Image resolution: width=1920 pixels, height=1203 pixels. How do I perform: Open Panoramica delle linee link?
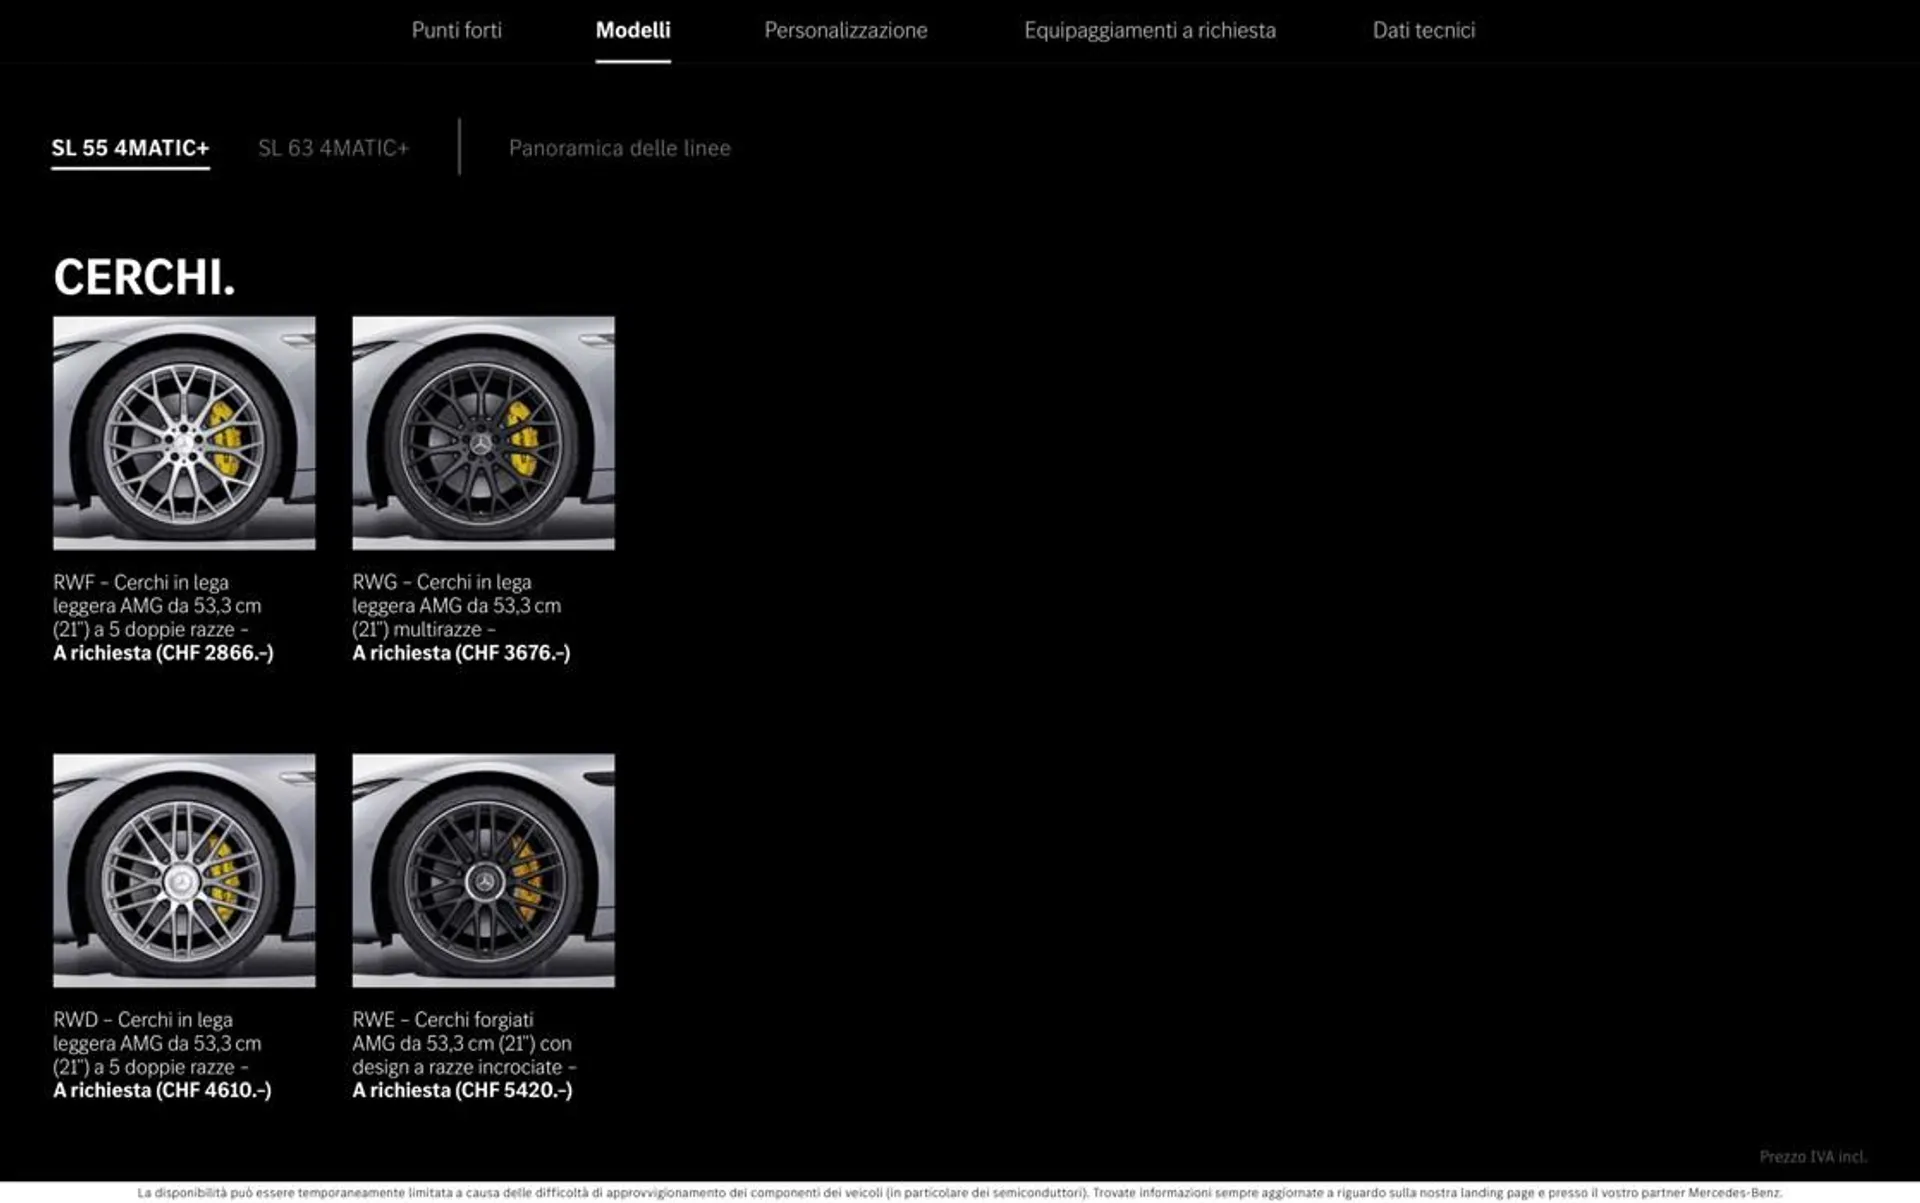[619, 148]
